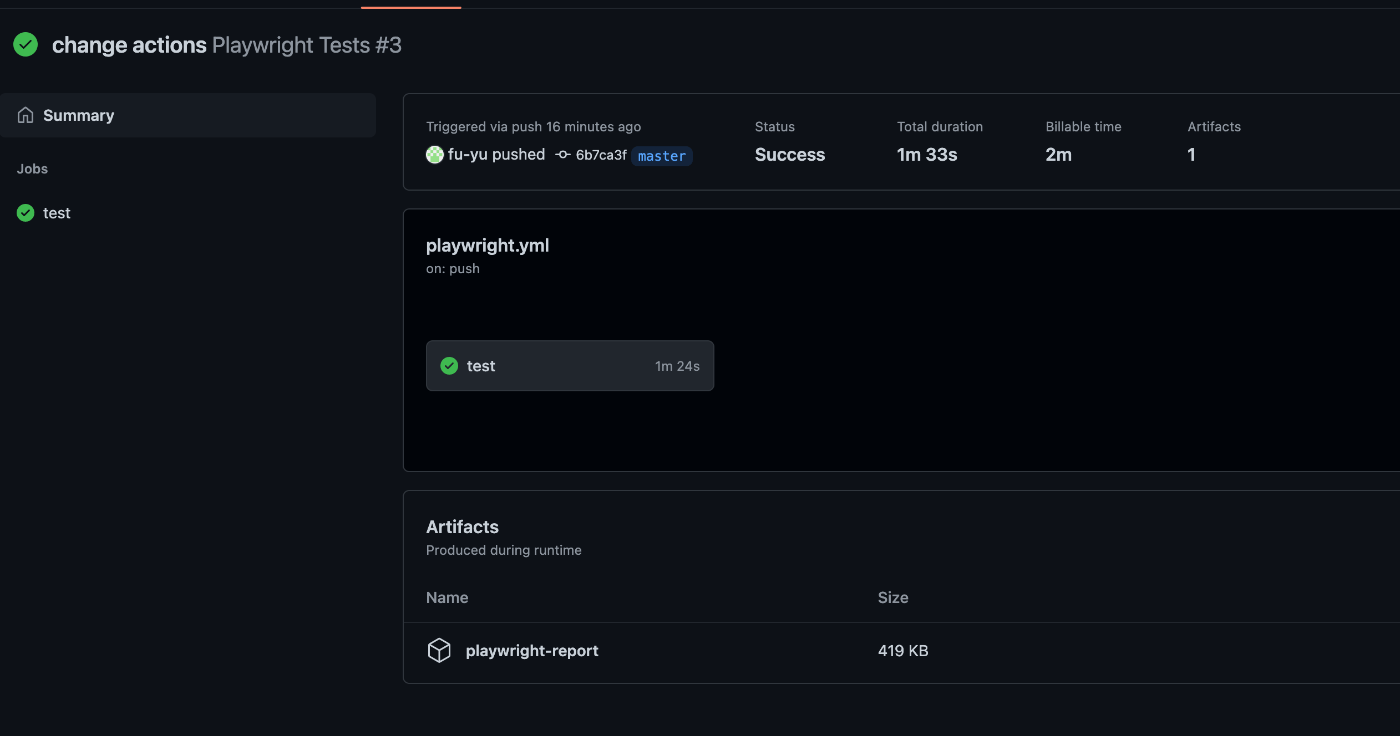Click the 'Size' column header
1400x736 pixels.
point(893,598)
